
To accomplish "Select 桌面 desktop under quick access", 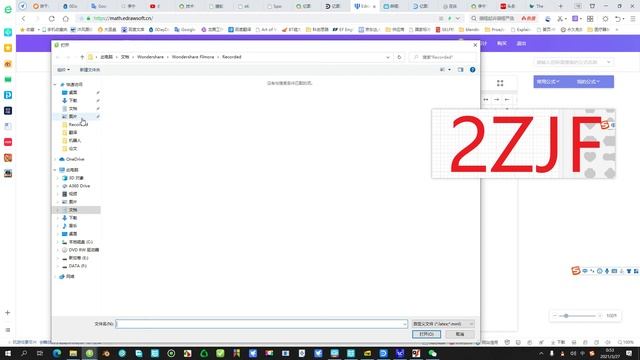I will (x=69, y=93).
